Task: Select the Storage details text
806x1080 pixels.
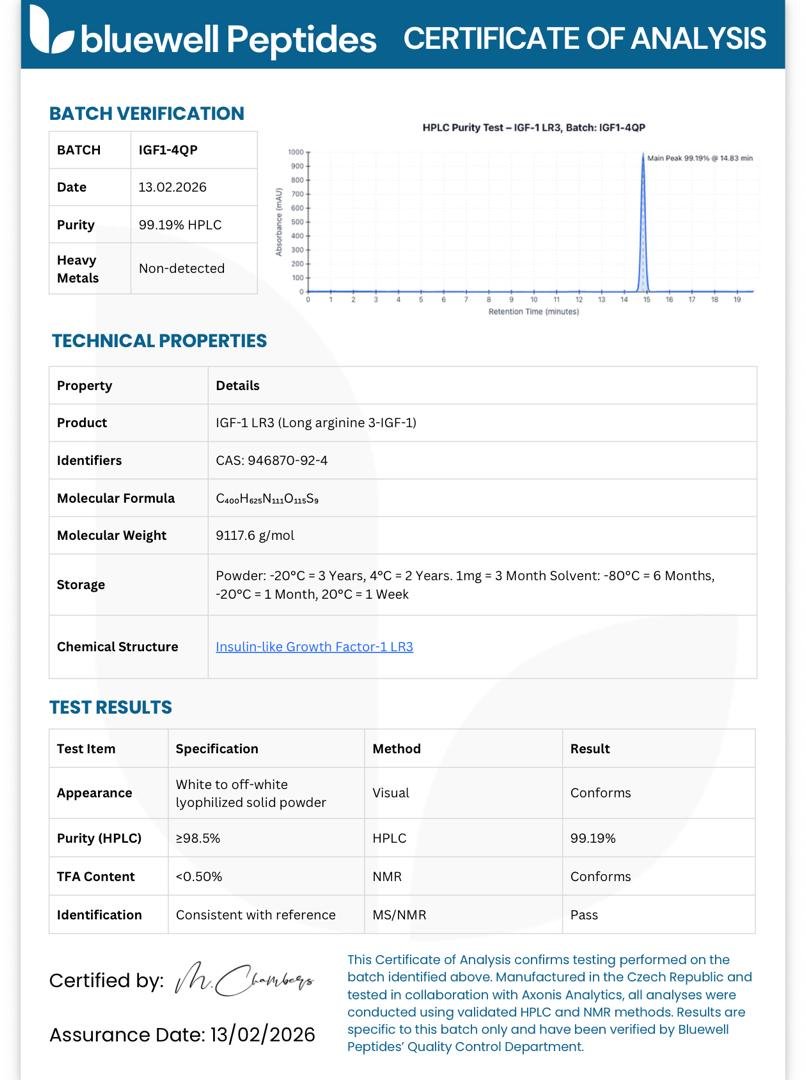Action: coord(465,585)
